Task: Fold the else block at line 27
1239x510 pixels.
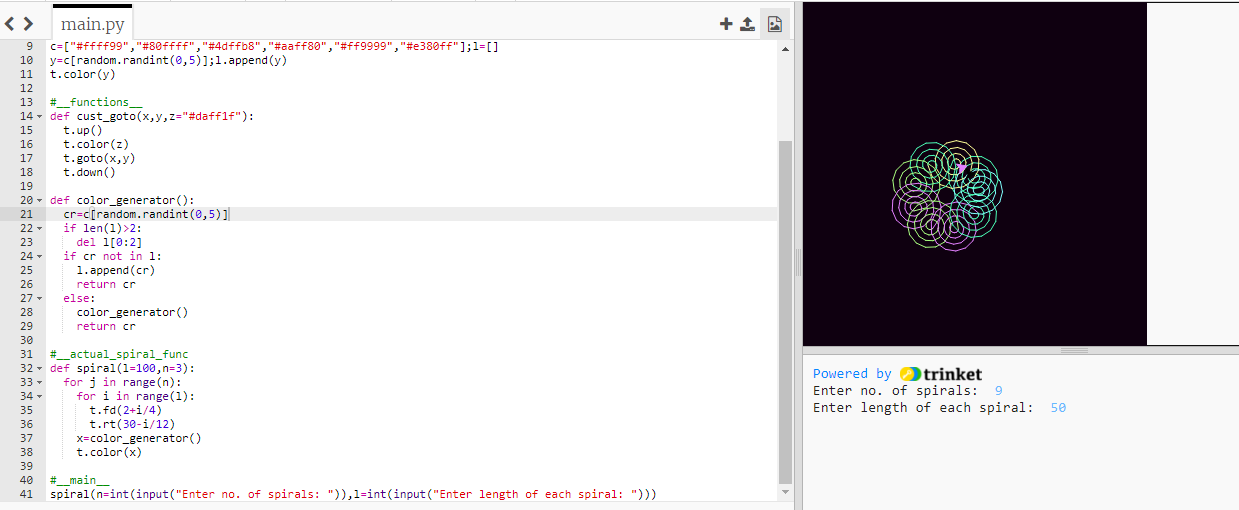Action: click(39, 298)
